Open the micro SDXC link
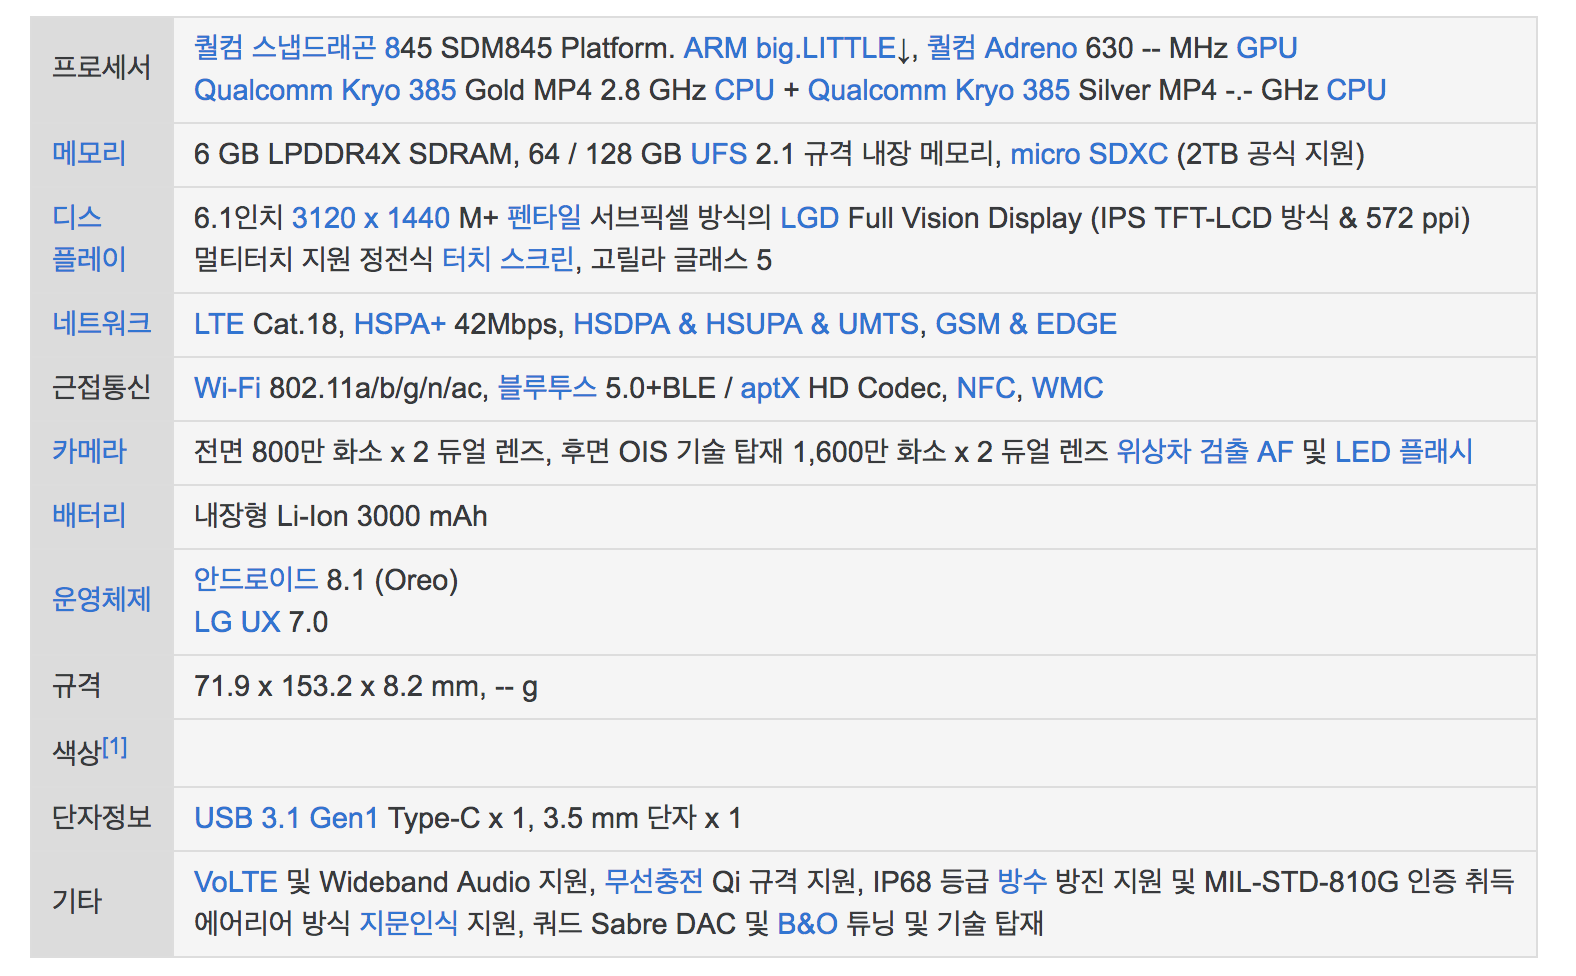 pos(1089,154)
